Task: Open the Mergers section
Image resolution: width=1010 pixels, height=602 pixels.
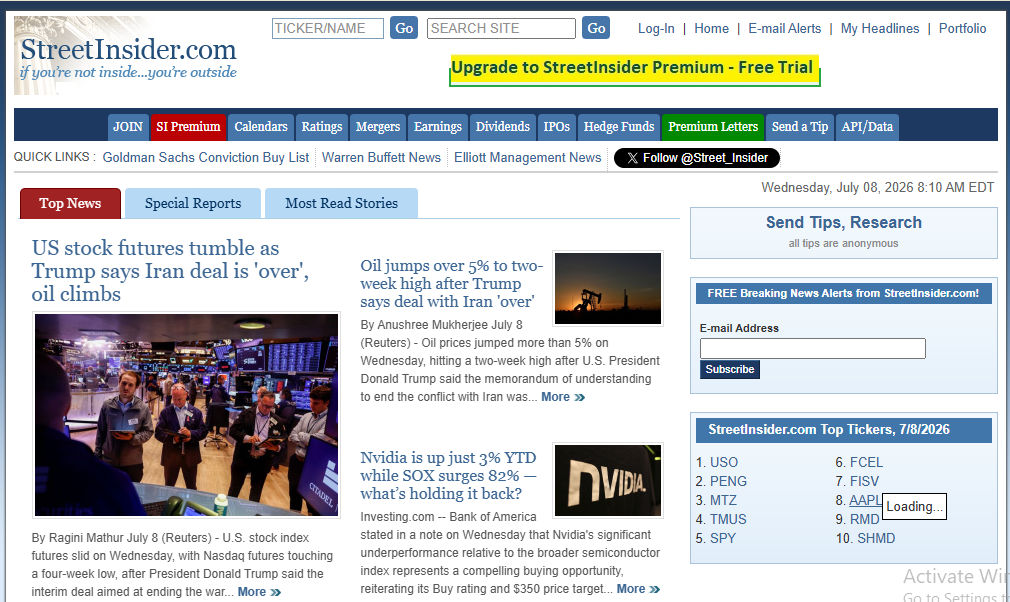Action: tap(378, 127)
